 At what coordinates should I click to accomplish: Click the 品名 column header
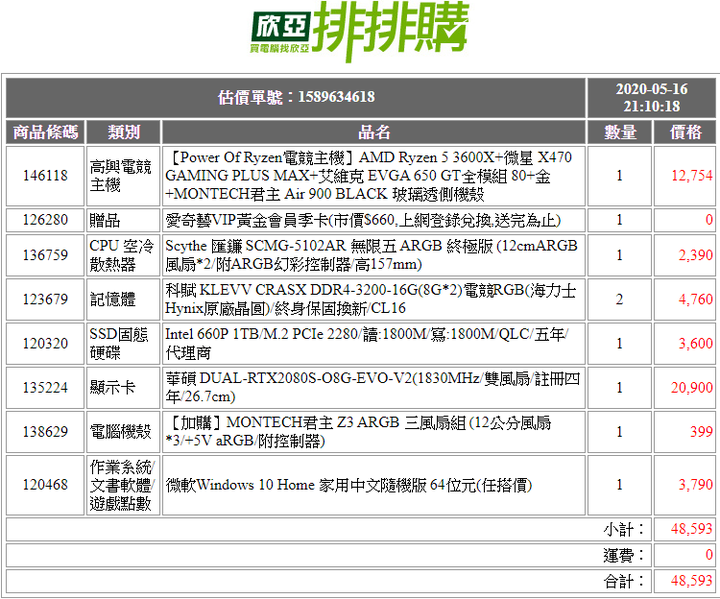pos(374,132)
